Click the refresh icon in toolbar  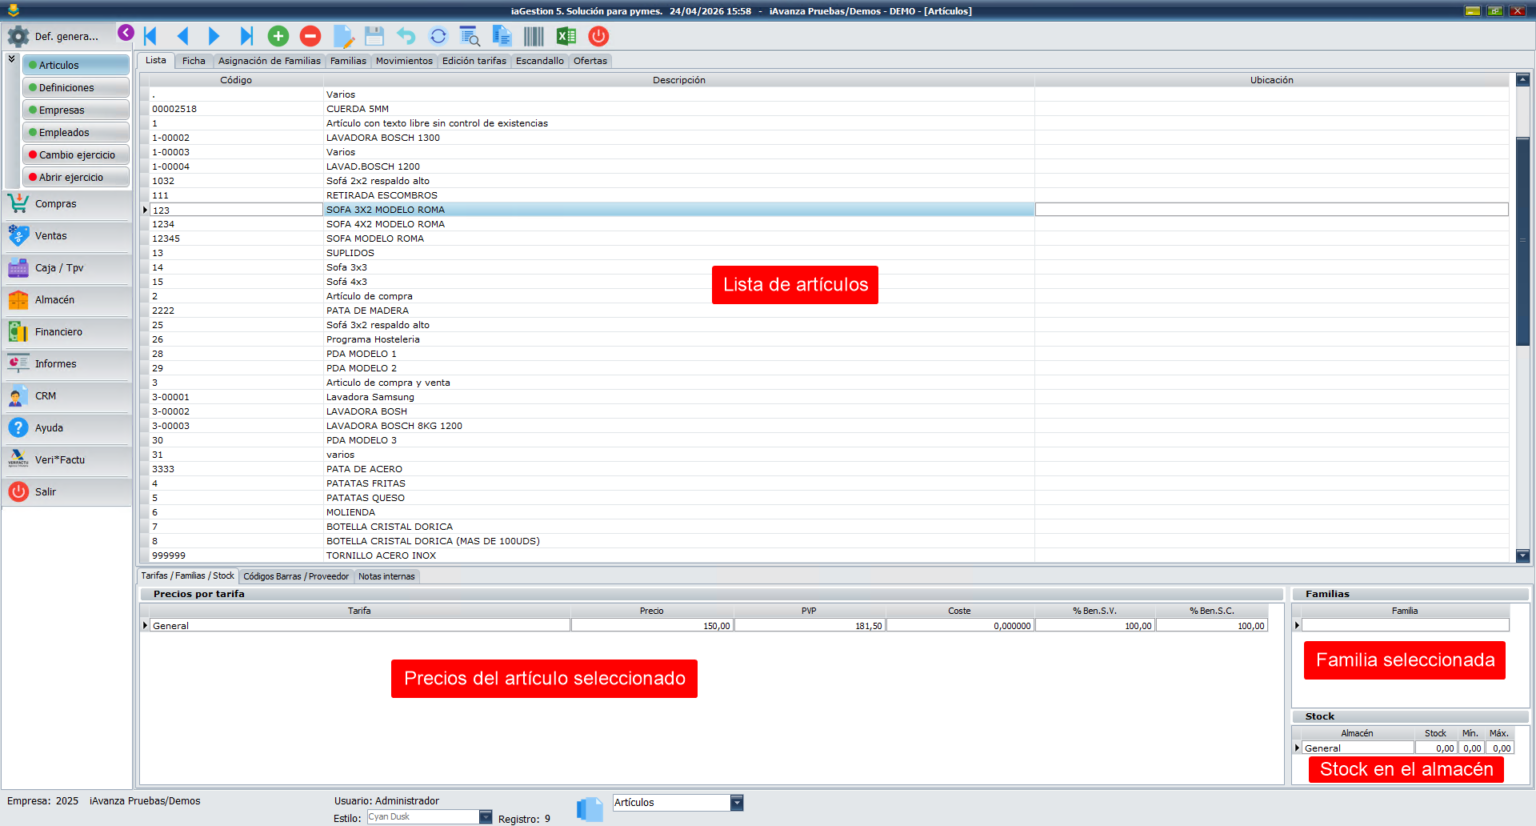tap(438, 36)
